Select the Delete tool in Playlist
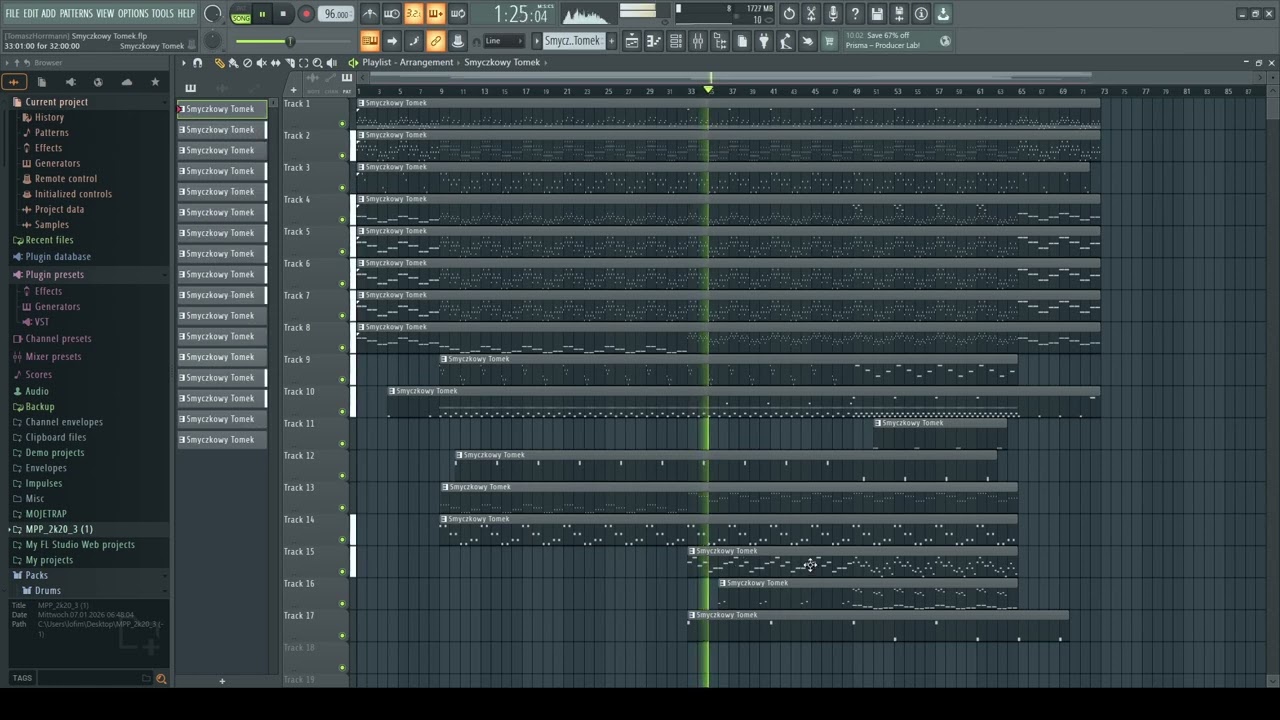Viewport: 1280px width, 720px height. 247,63
